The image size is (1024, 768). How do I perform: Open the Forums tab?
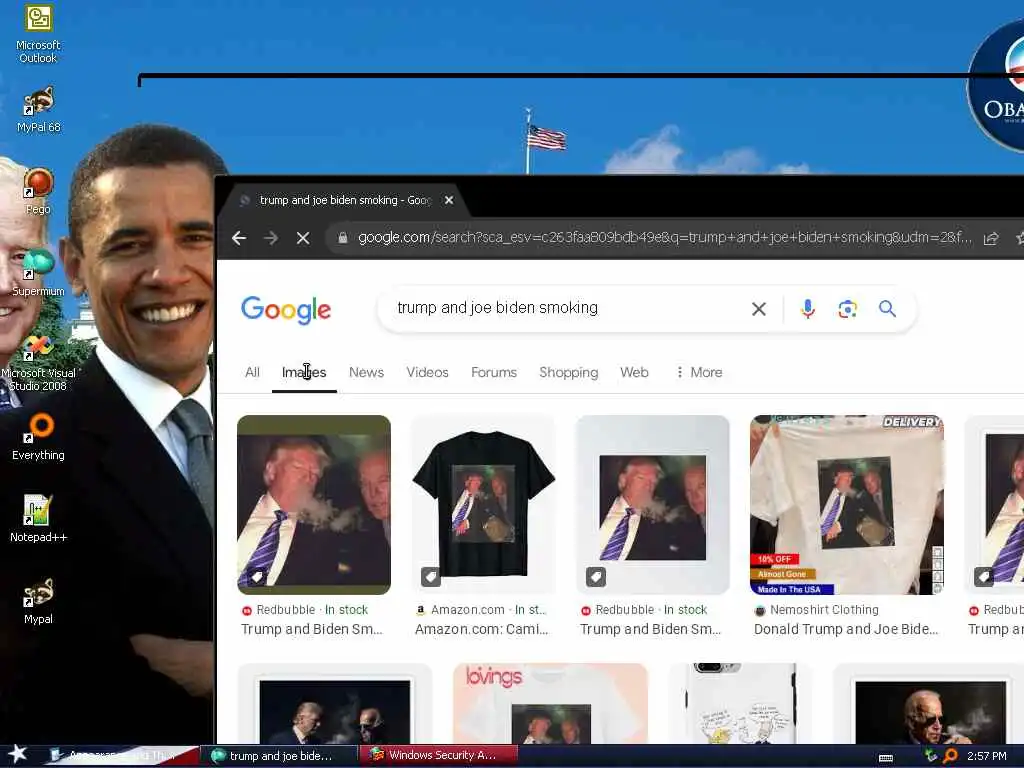[x=494, y=372]
